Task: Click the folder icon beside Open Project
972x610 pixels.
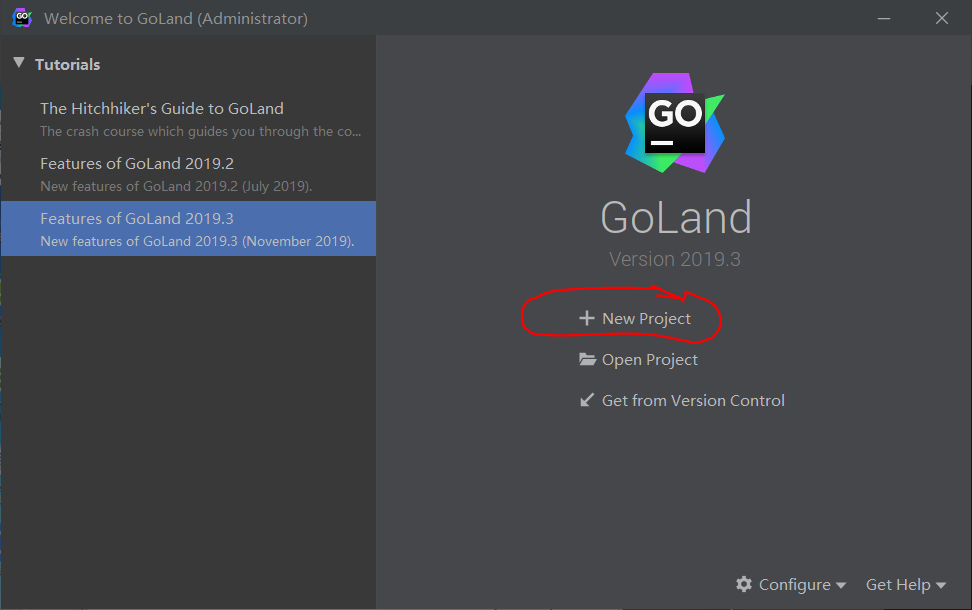Action: coord(587,359)
